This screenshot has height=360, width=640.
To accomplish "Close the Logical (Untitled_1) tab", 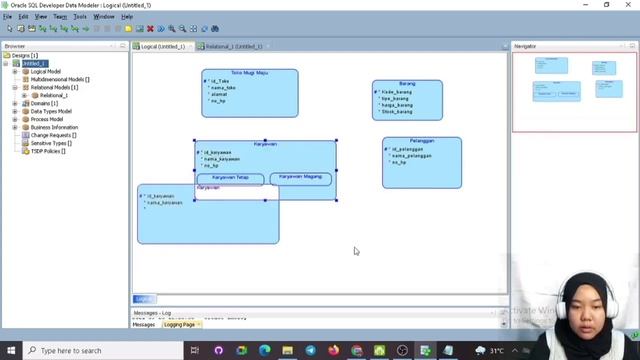I will click(190, 47).
